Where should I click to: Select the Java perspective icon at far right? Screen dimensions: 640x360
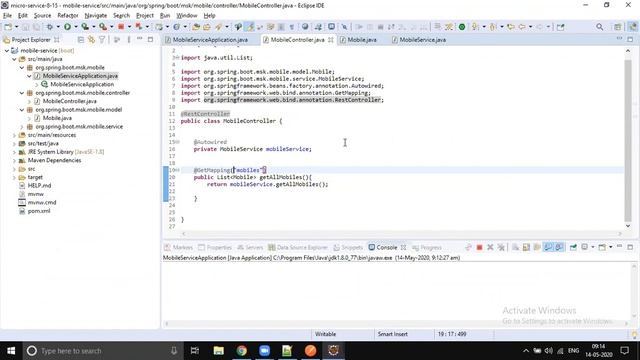(633, 27)
